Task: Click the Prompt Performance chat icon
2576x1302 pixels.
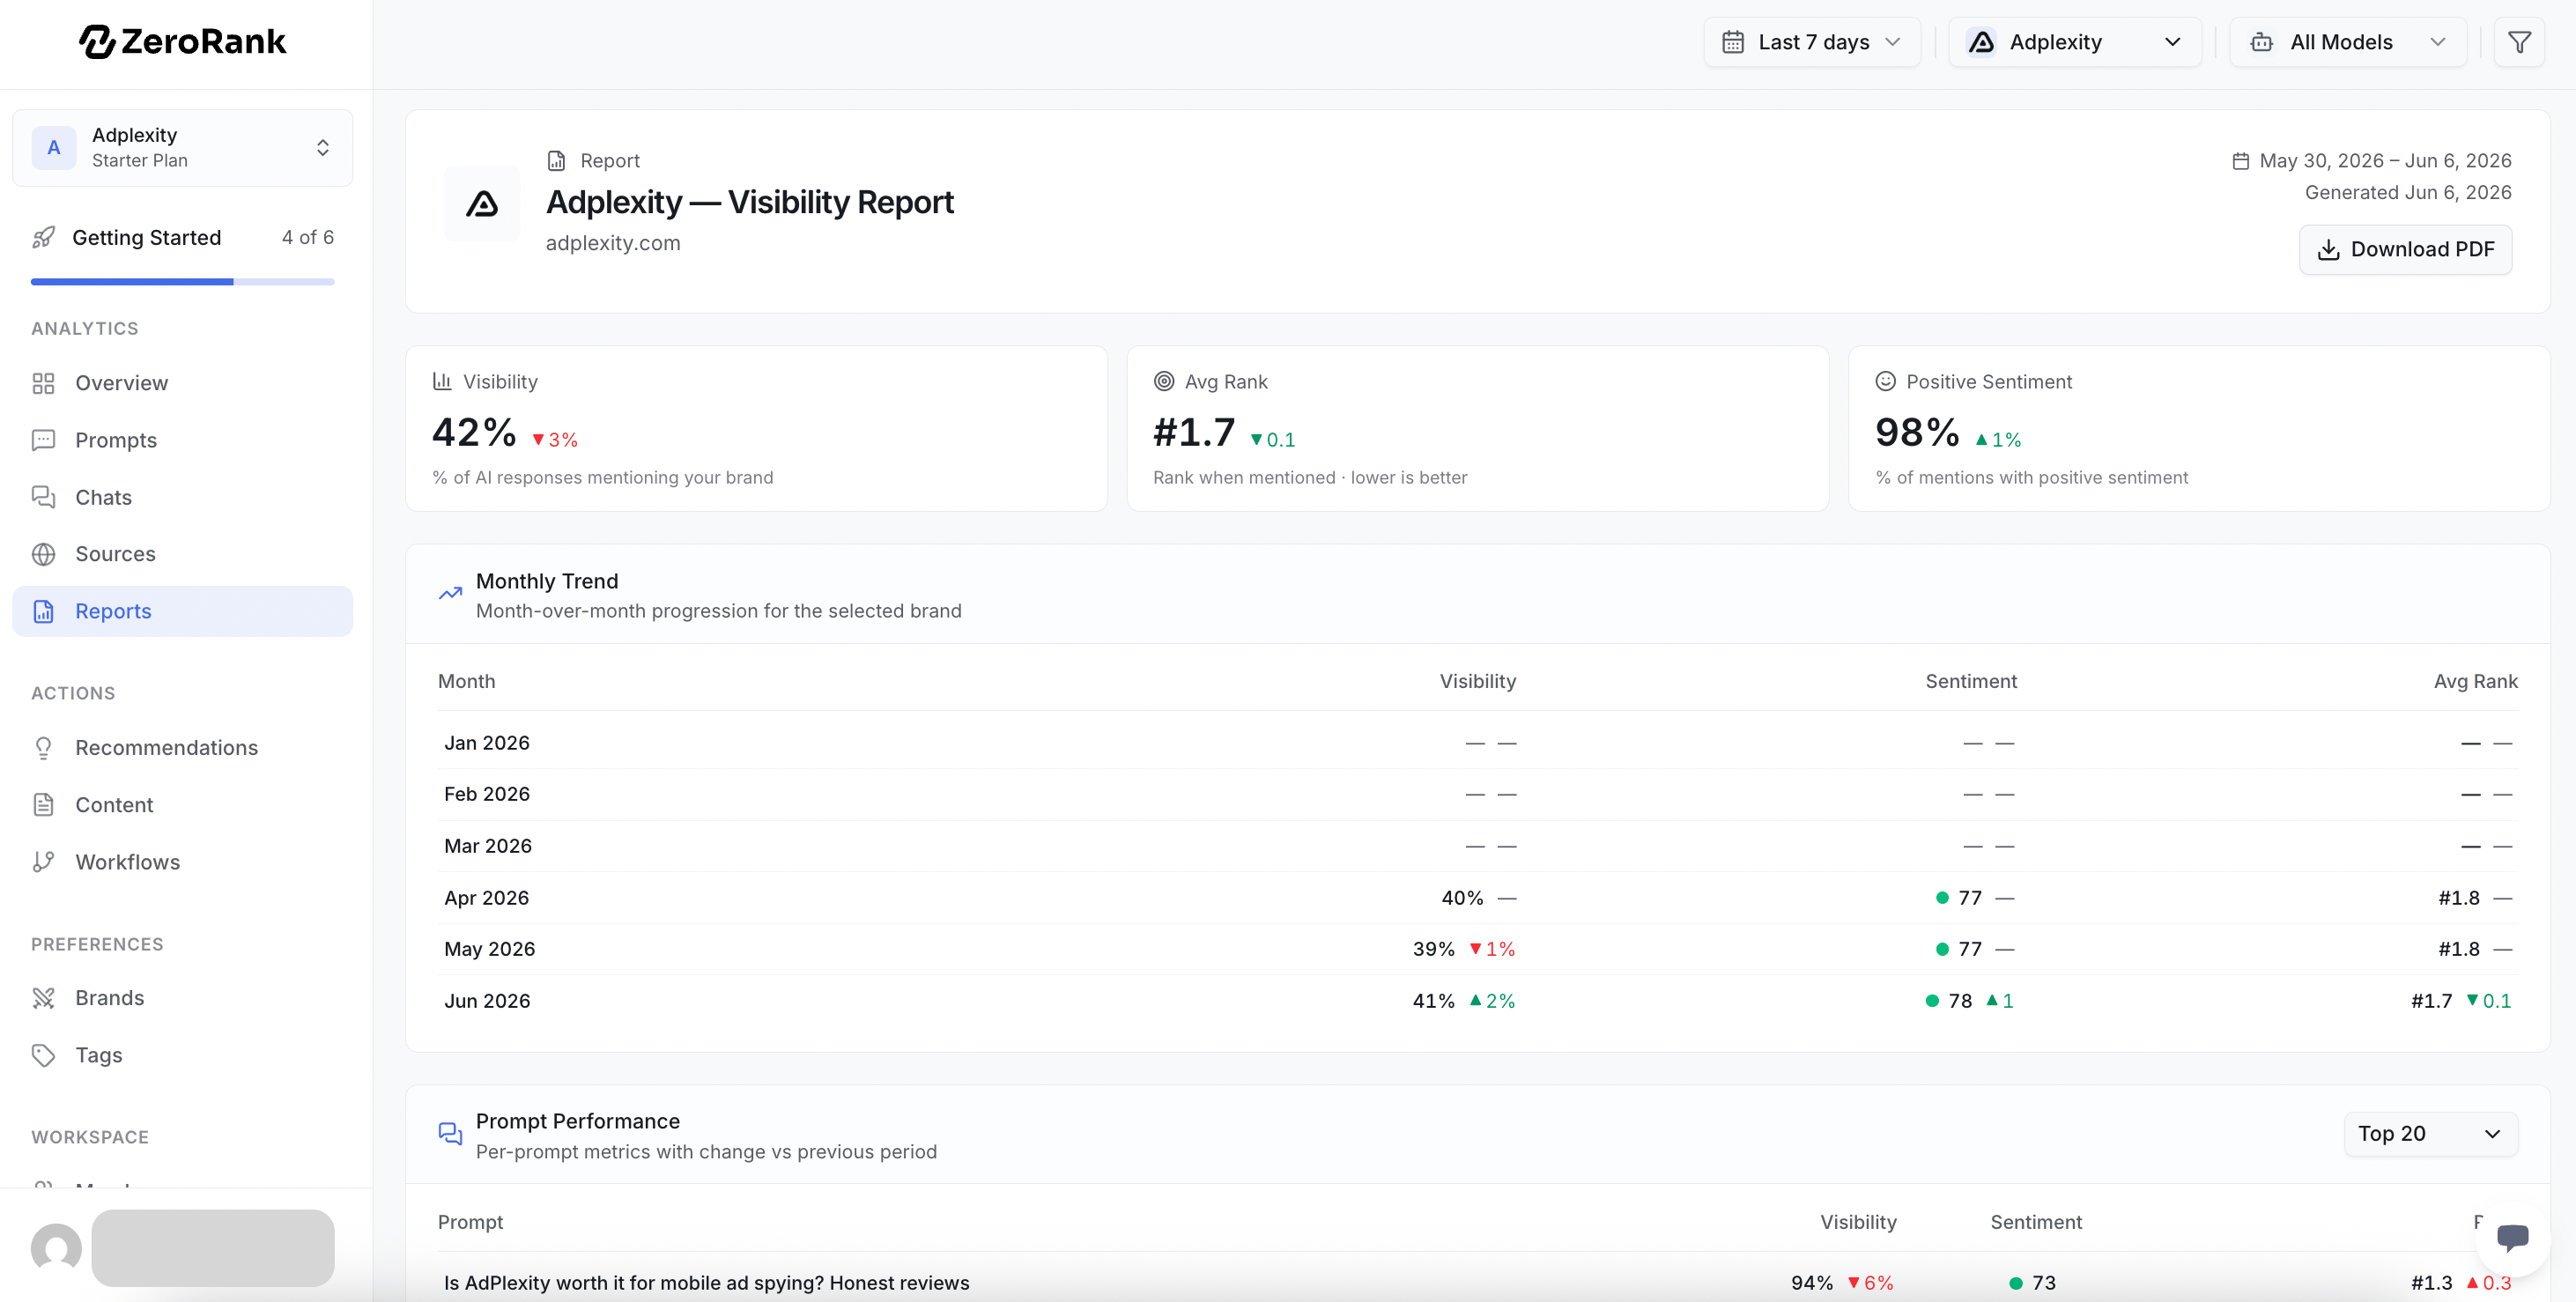Action: 450,1134
